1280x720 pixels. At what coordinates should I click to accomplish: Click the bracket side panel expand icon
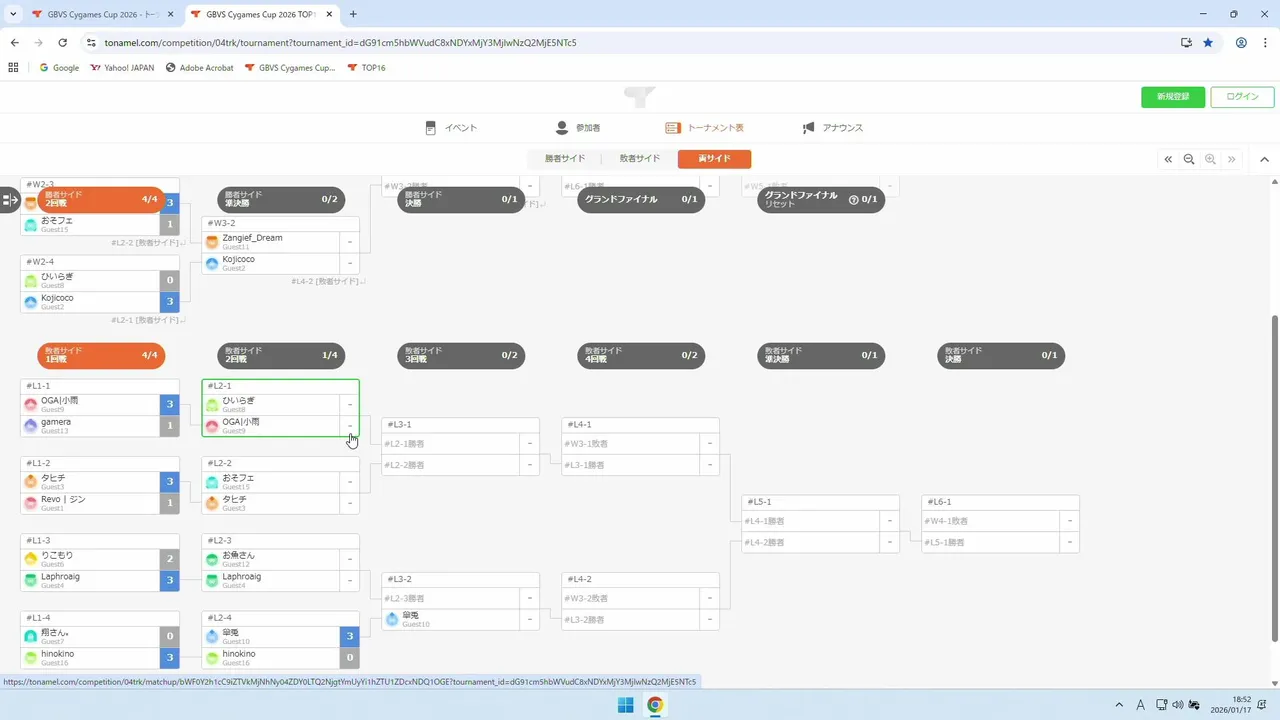[10, 200]
